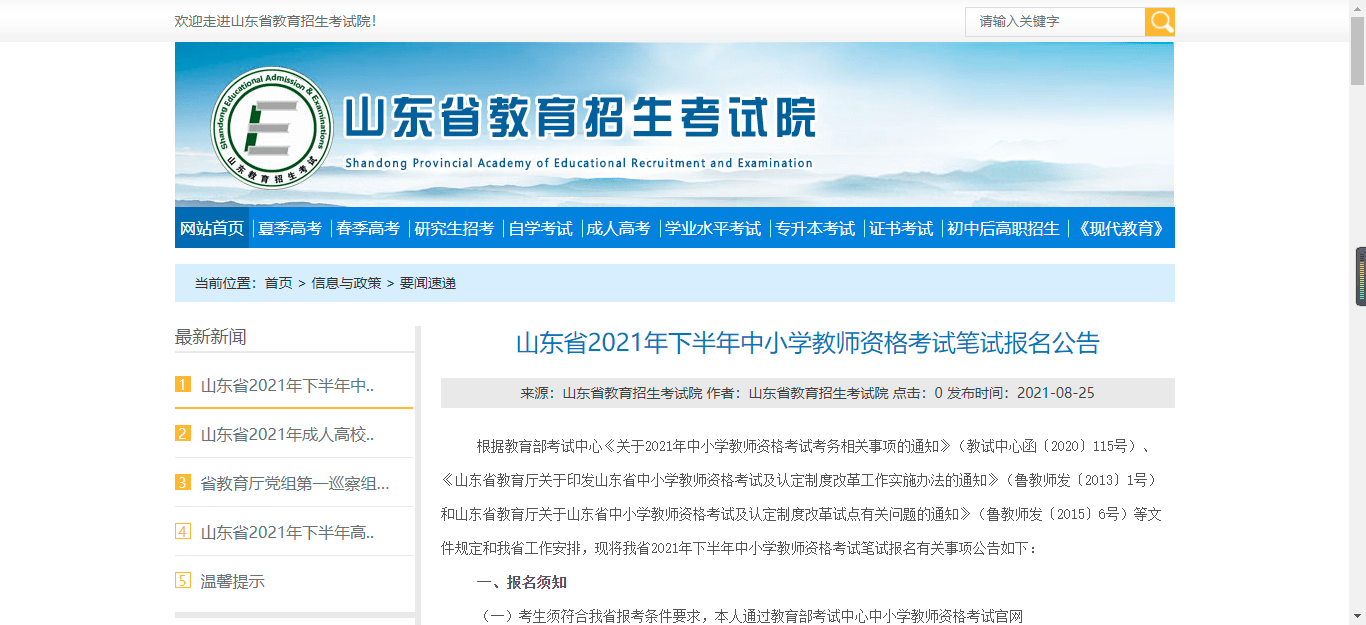The height and width of the screenshot is (625, 1366).
Task: Click the number 5 badge in news list
Action: click(x=183, y=580)
